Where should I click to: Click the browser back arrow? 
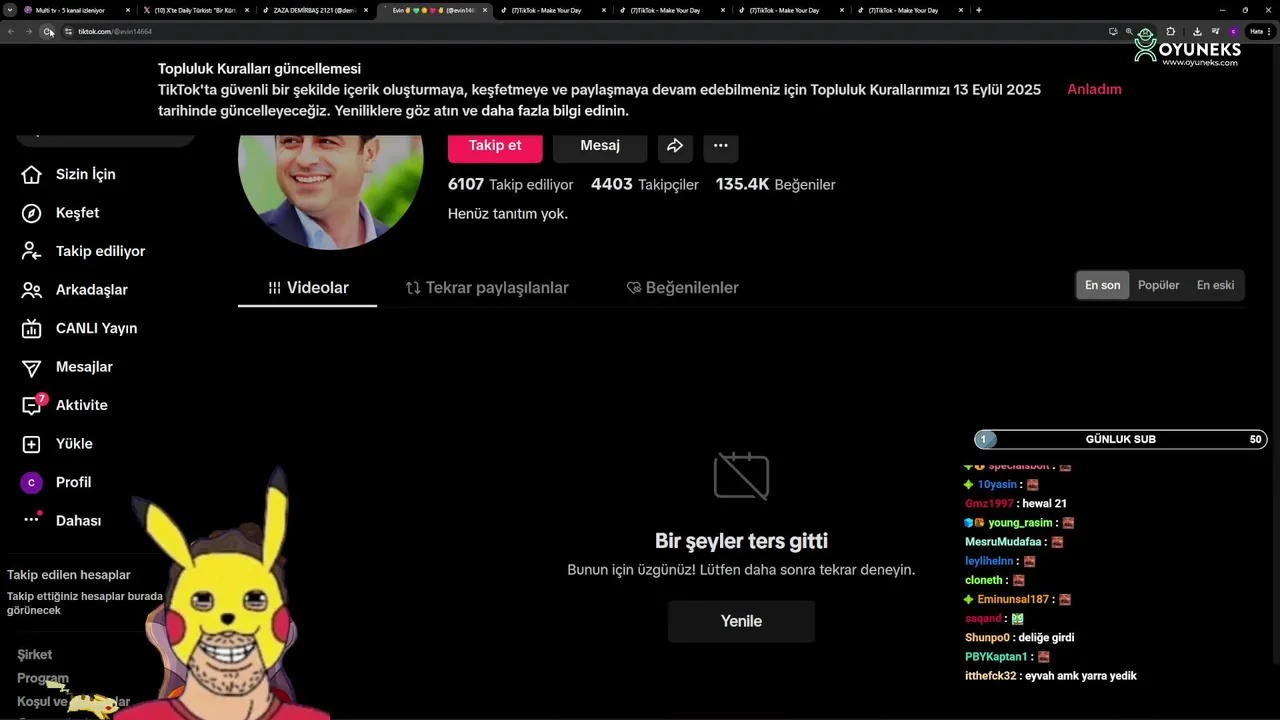tap(11, 31)
